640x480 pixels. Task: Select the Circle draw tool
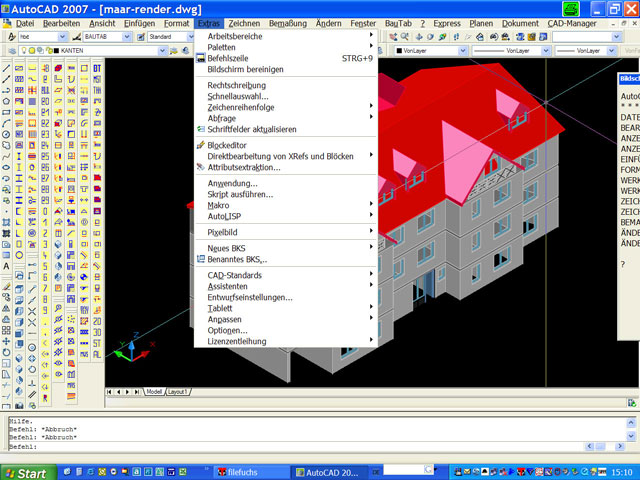tap(6, 134)
